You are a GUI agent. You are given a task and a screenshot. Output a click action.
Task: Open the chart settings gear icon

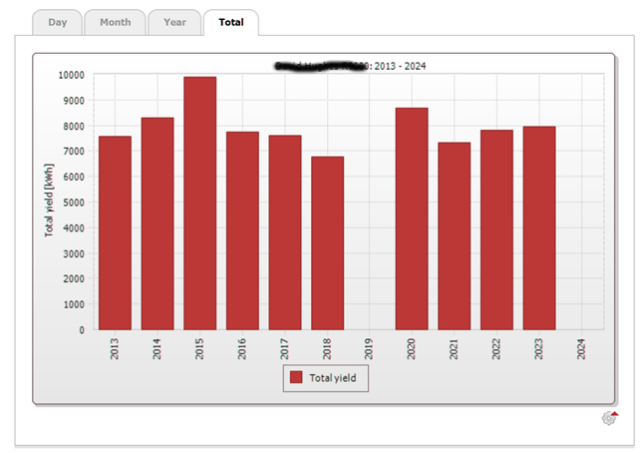(609, 418)
